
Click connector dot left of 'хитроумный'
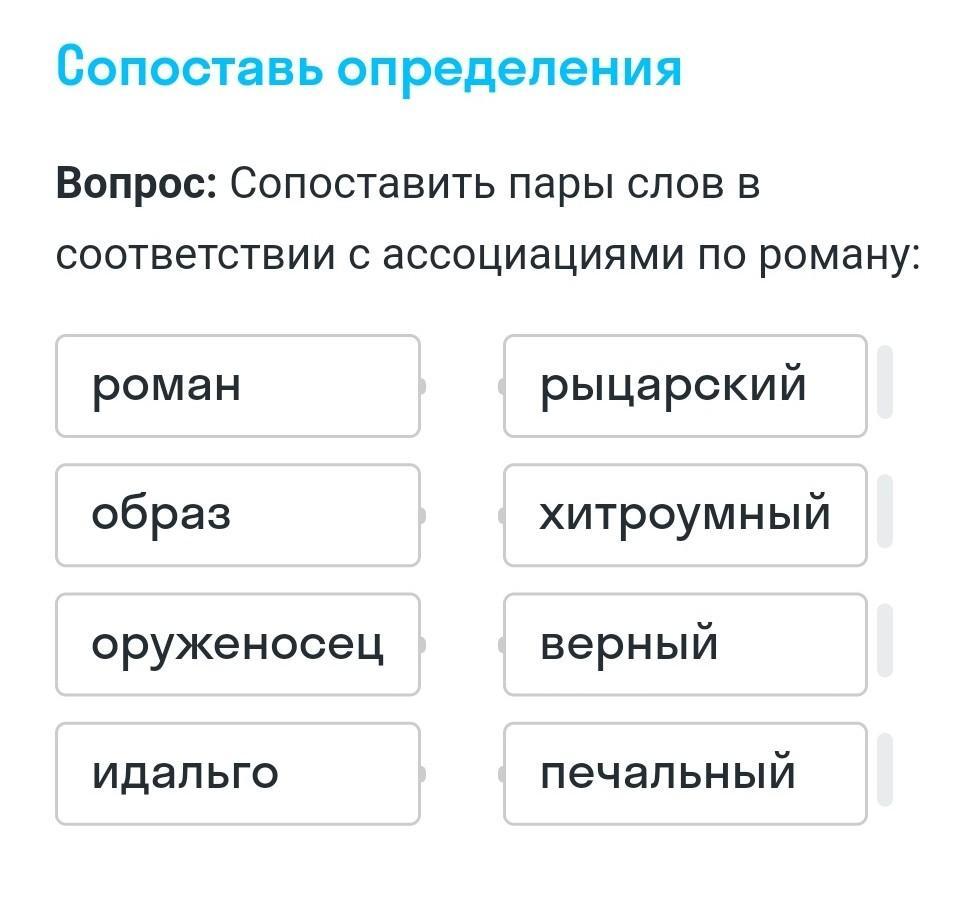pyautogui.click(x=502, y=515)
